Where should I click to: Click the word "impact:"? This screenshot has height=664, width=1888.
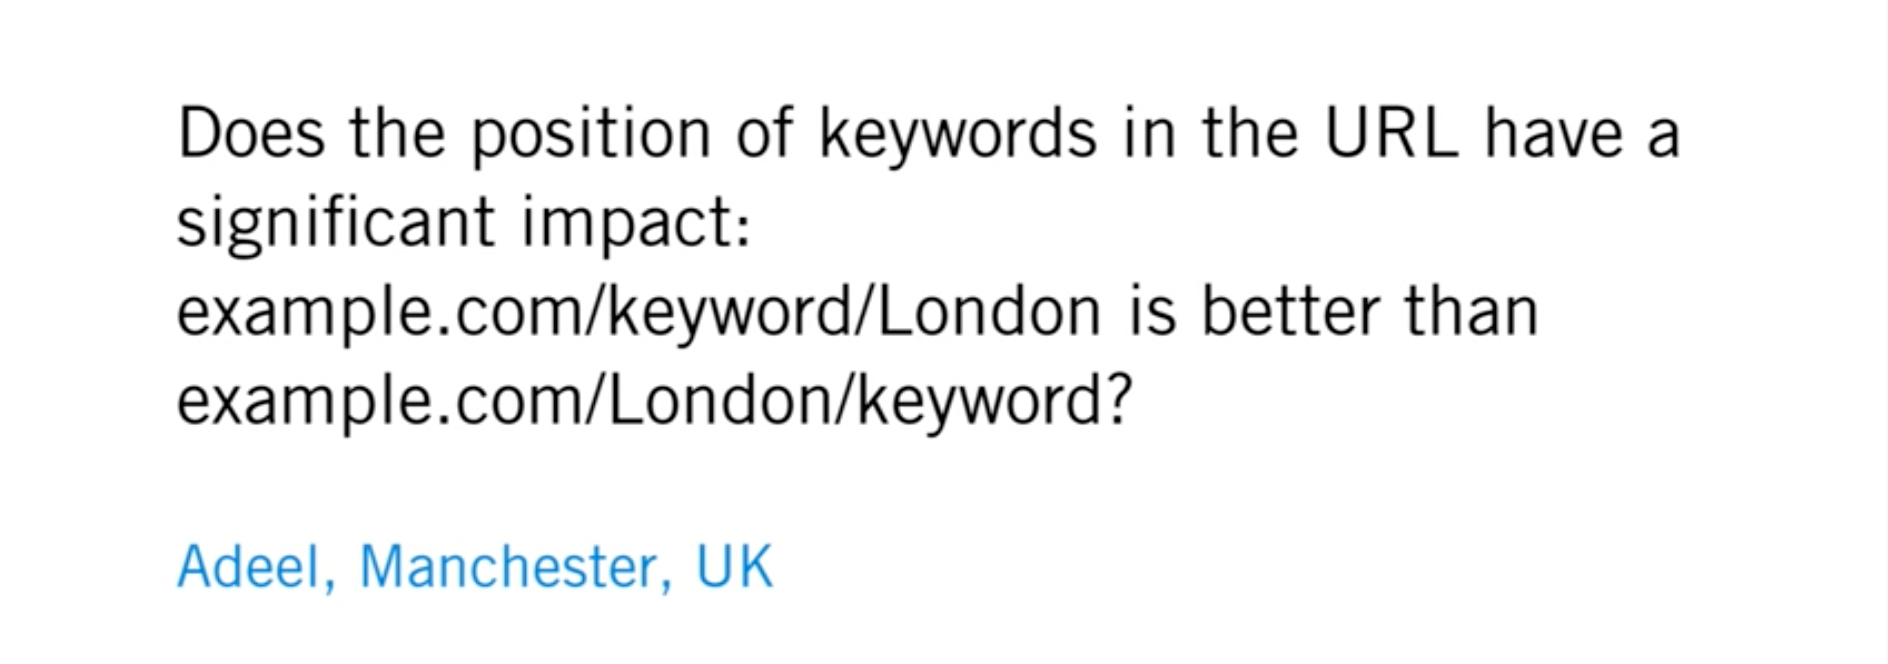click(636, 224)
